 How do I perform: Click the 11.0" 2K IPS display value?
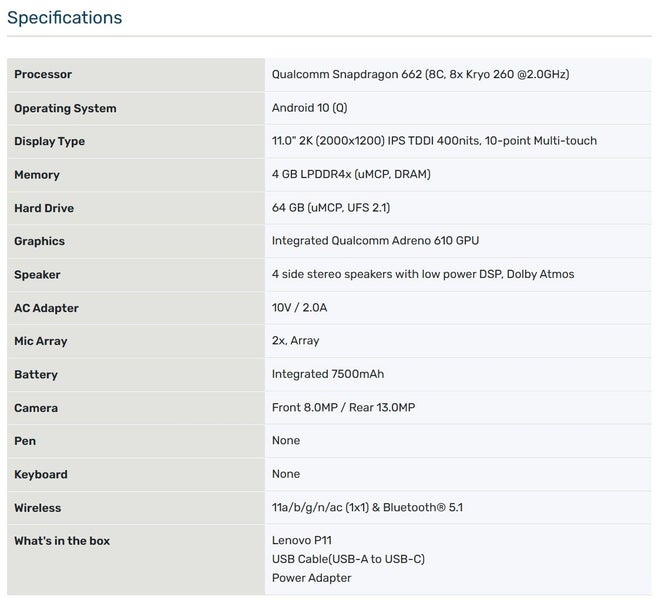pyautogui.click(x=434, y=141)
